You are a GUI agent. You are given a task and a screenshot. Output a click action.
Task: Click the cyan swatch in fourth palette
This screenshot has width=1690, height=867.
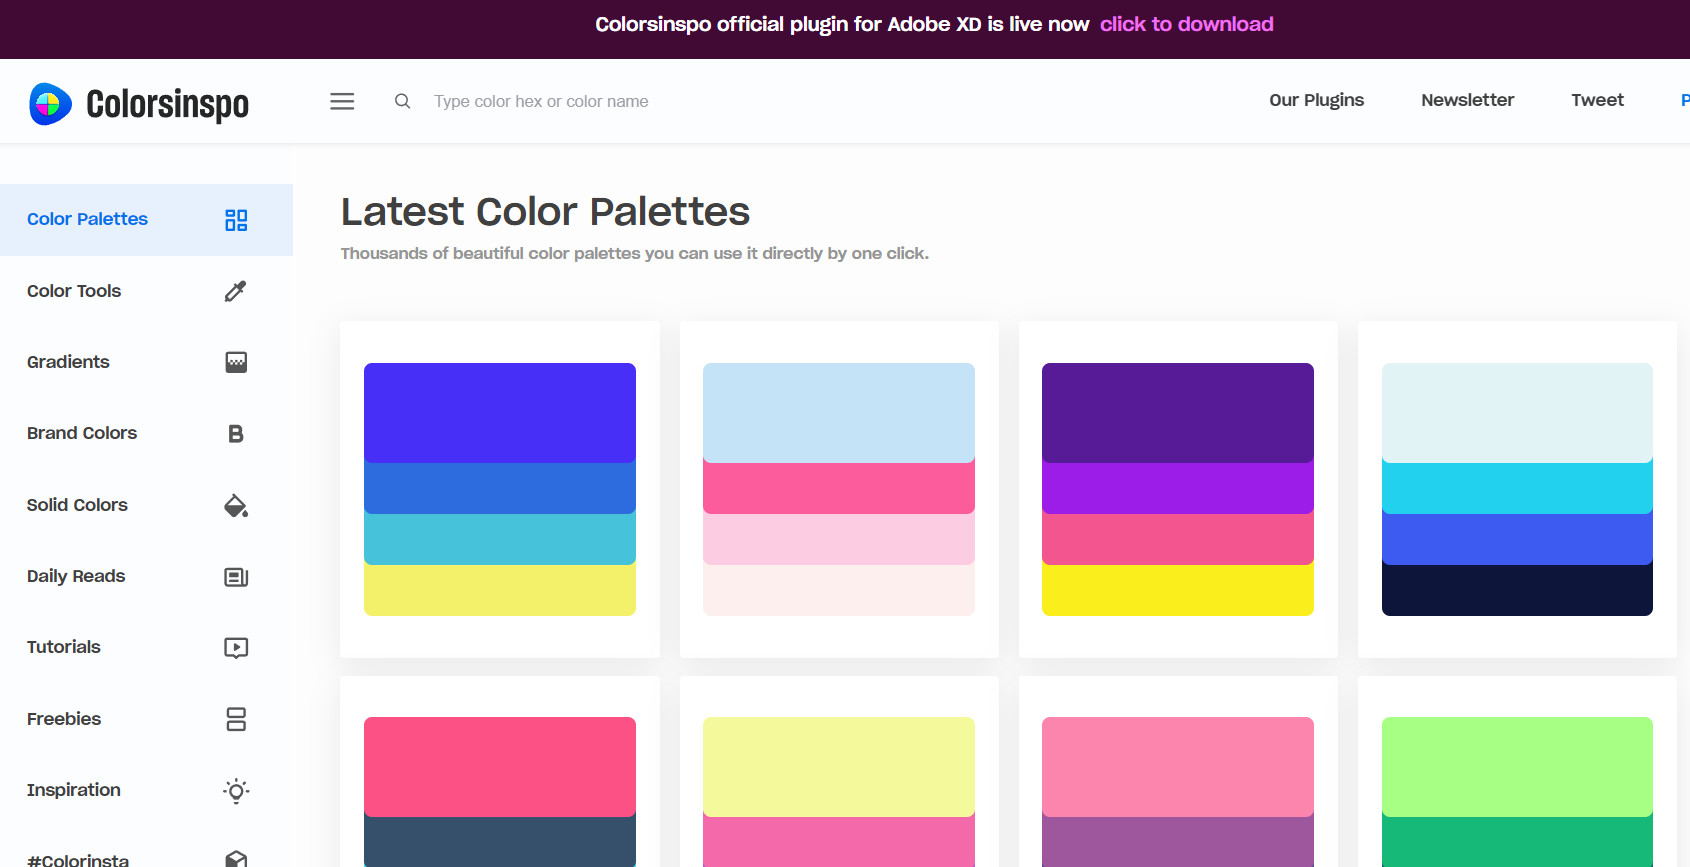point(1517,488)
